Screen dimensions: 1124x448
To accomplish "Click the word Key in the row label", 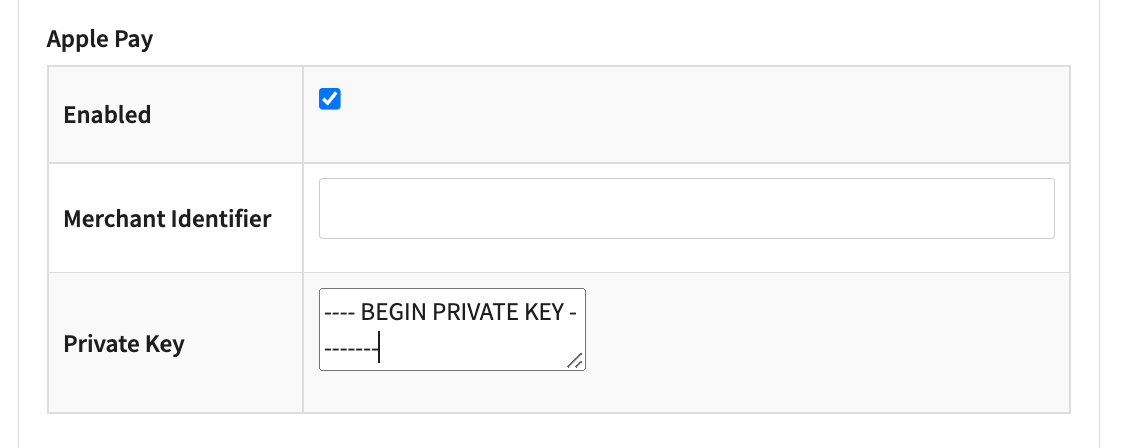I will (163, 344).
